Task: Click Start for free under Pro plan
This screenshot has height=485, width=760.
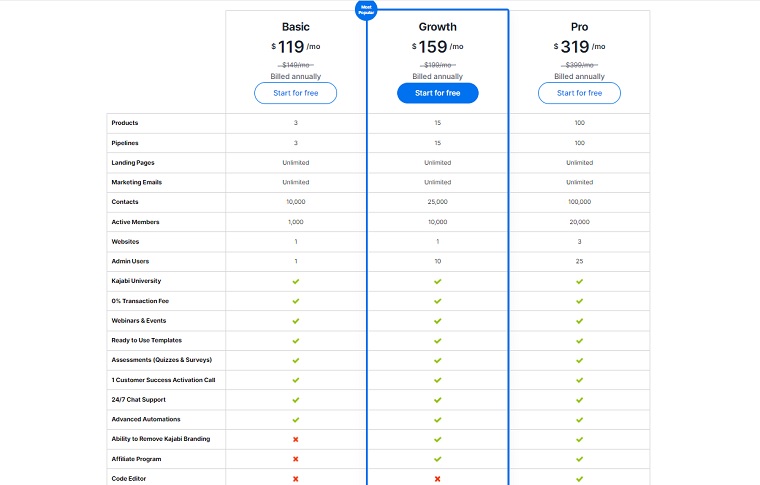Action: coord(579,93)
